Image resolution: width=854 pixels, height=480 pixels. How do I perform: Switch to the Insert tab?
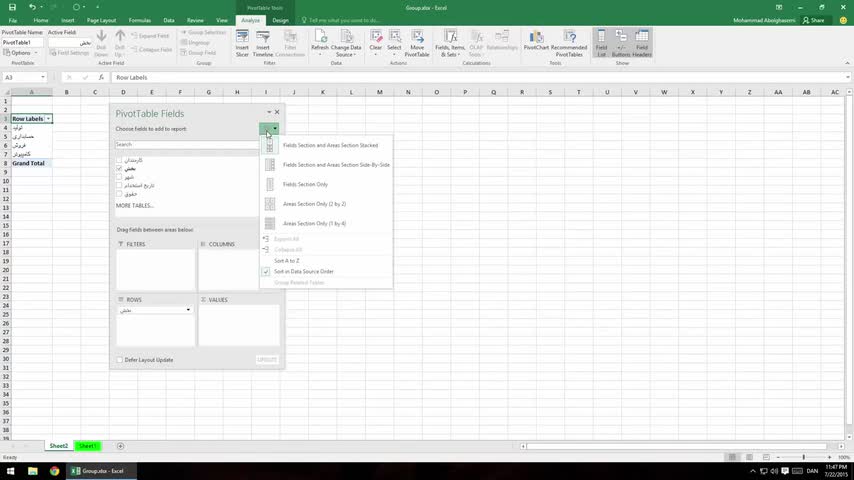68,20
